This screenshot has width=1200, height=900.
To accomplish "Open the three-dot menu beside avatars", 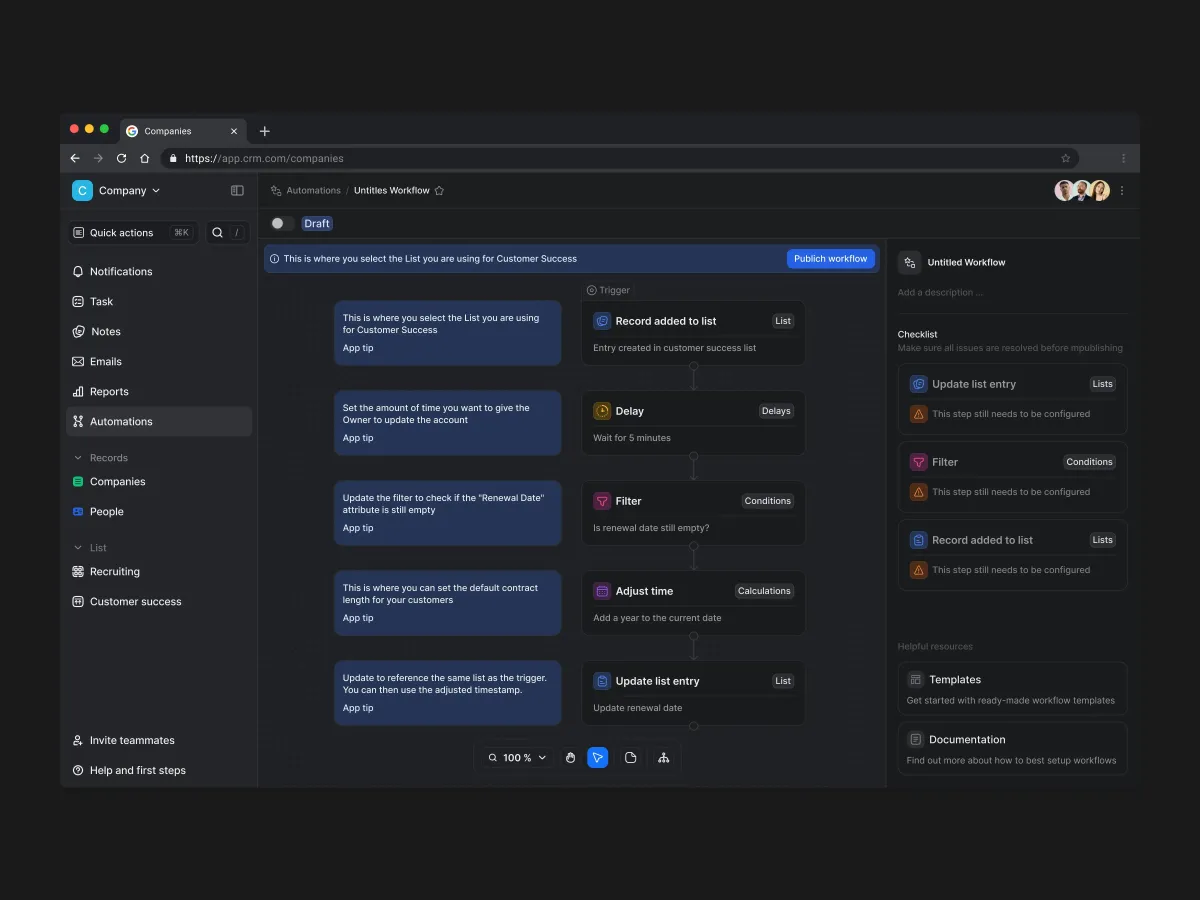I will (1121, 191).
